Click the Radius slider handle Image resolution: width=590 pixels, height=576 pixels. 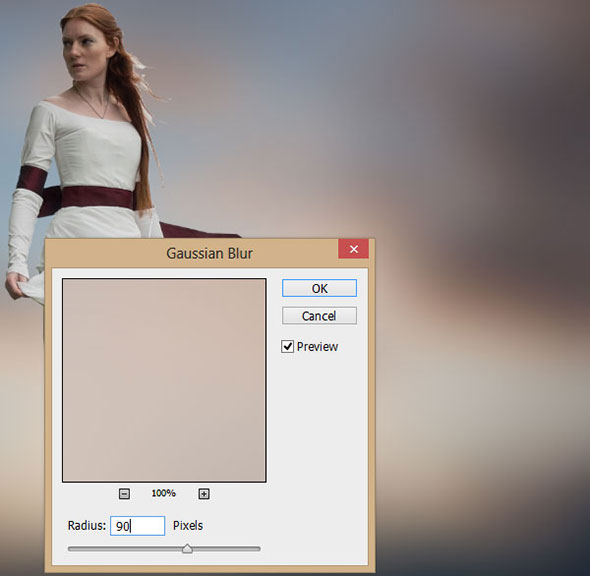pyautogui.click(x=187, y=549)
